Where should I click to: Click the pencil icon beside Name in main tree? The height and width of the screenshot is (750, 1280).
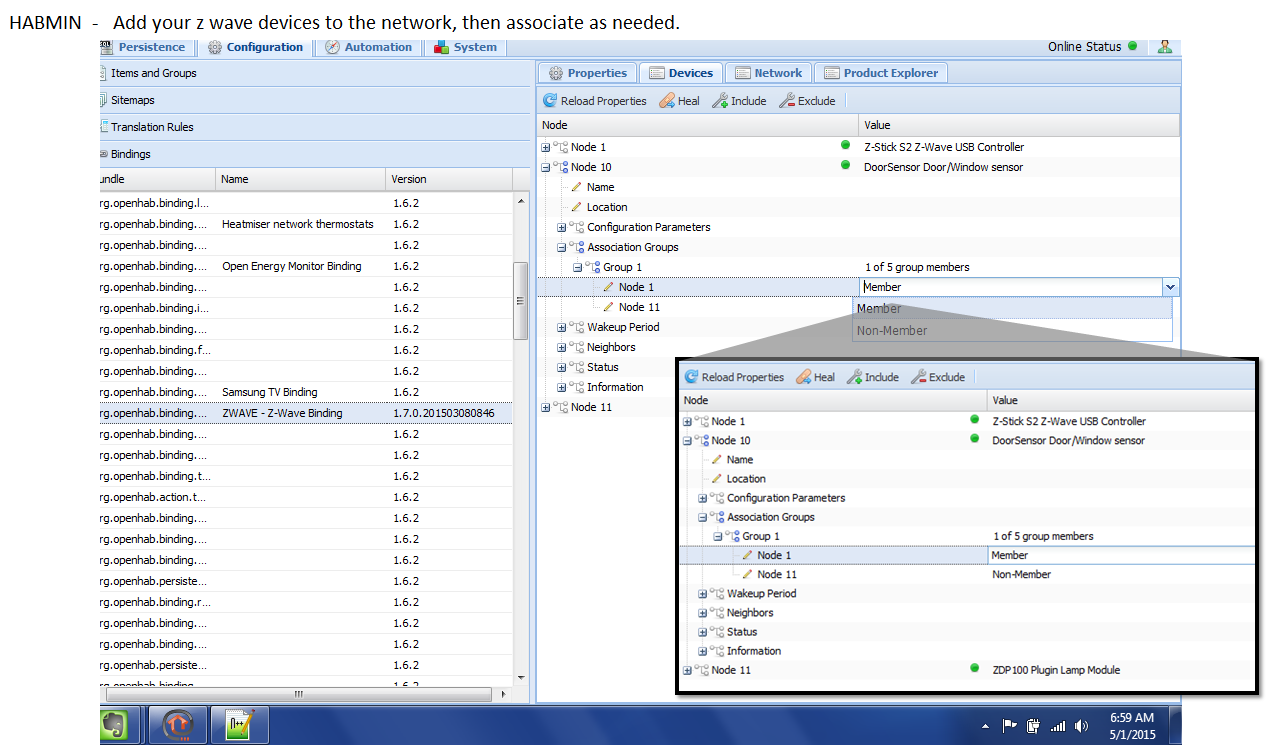576,187
